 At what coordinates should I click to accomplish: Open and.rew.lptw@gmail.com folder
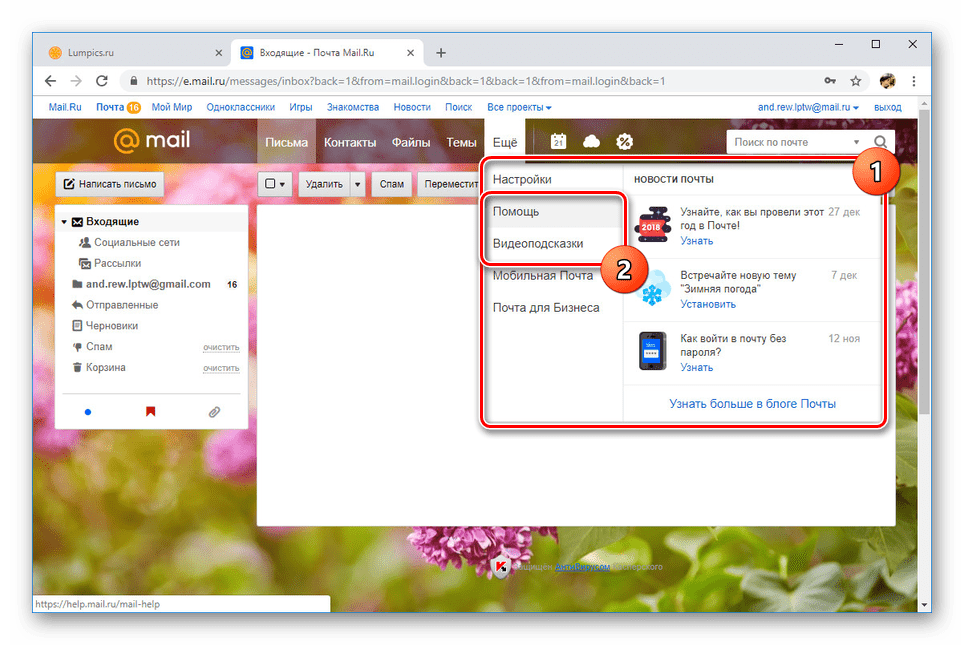tap(148, 284)
